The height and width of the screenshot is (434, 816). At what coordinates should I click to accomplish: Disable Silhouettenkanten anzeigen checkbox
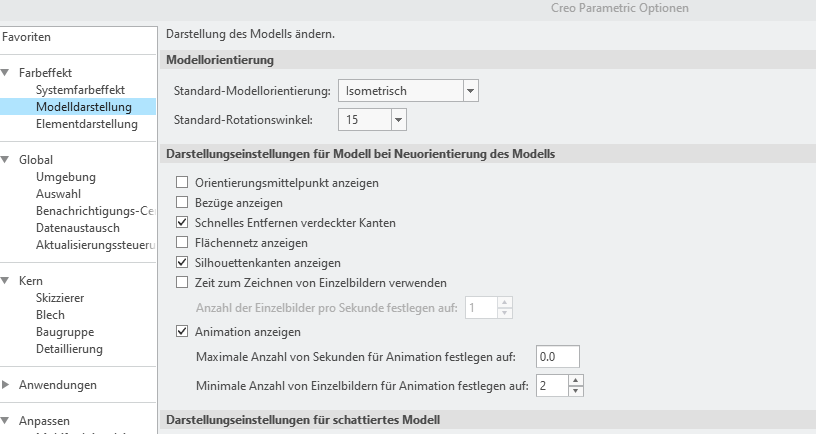tap(182, 262)
